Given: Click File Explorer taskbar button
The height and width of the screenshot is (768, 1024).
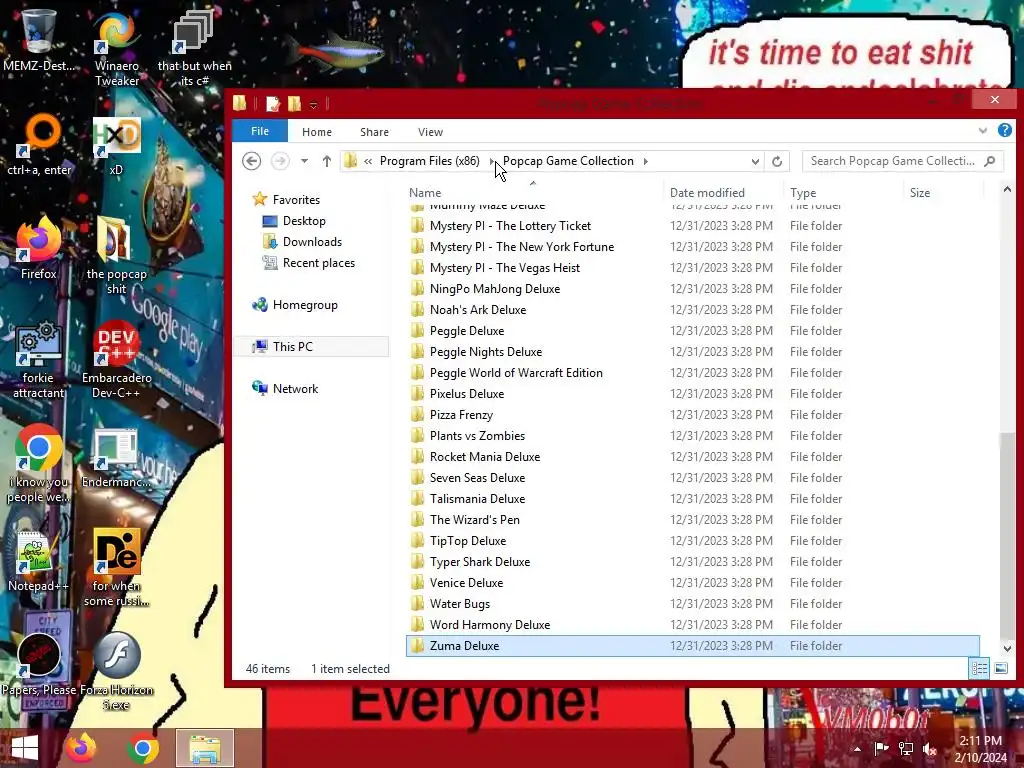Looking at the screenshot, I should [x=205, y=748].
